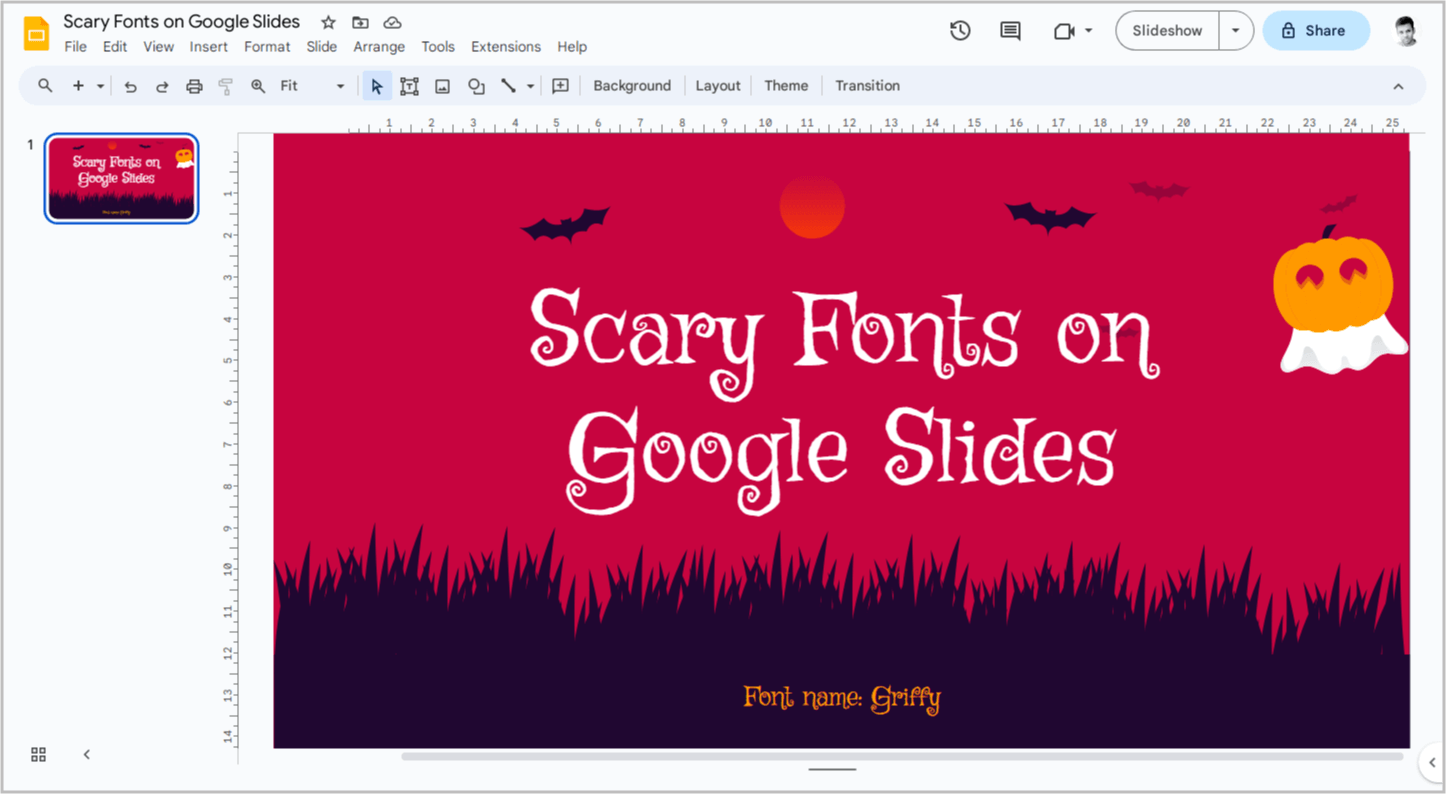
Task: Expand the new slide layout arrow
Action: [x=100, y=86]
